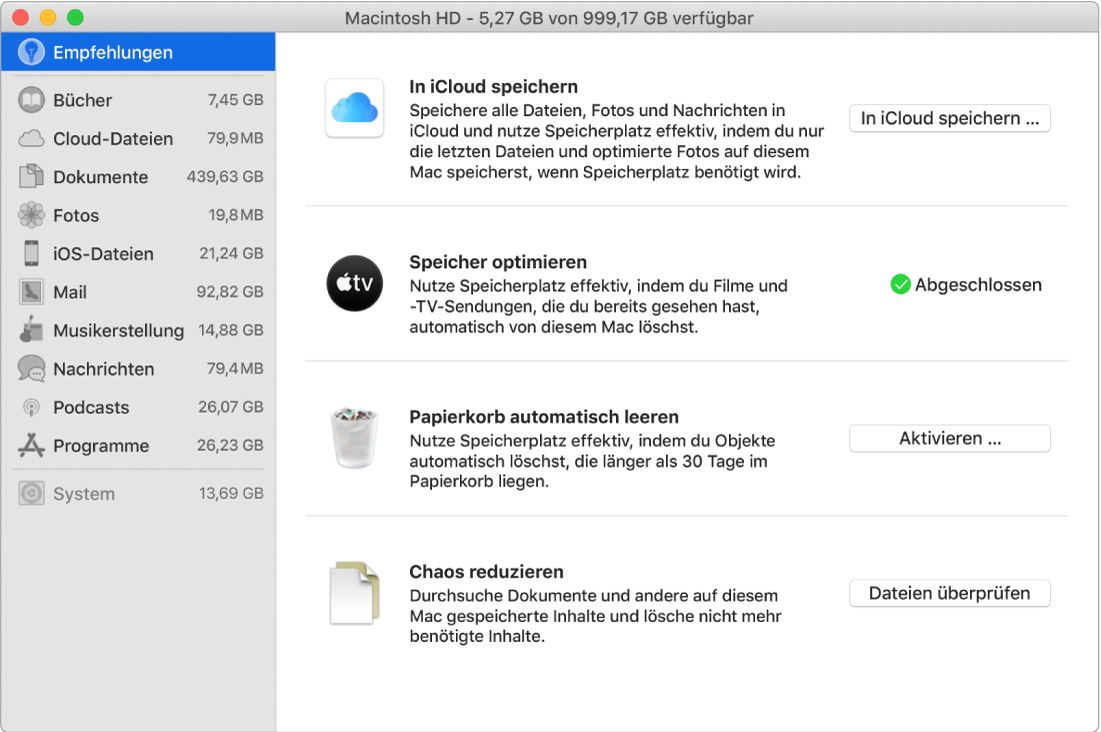The width and height of the screenshot is (1101, 732).
Task: Select the Fotos flower icon in sidebar
Action: 31,215
